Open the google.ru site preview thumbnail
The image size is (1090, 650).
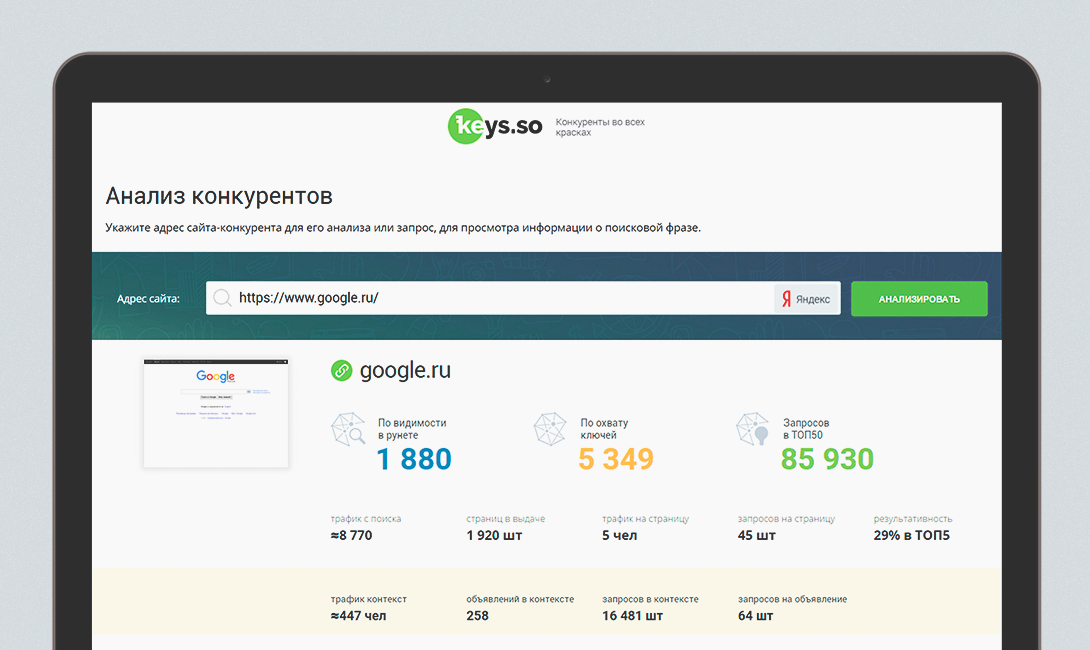216,414
